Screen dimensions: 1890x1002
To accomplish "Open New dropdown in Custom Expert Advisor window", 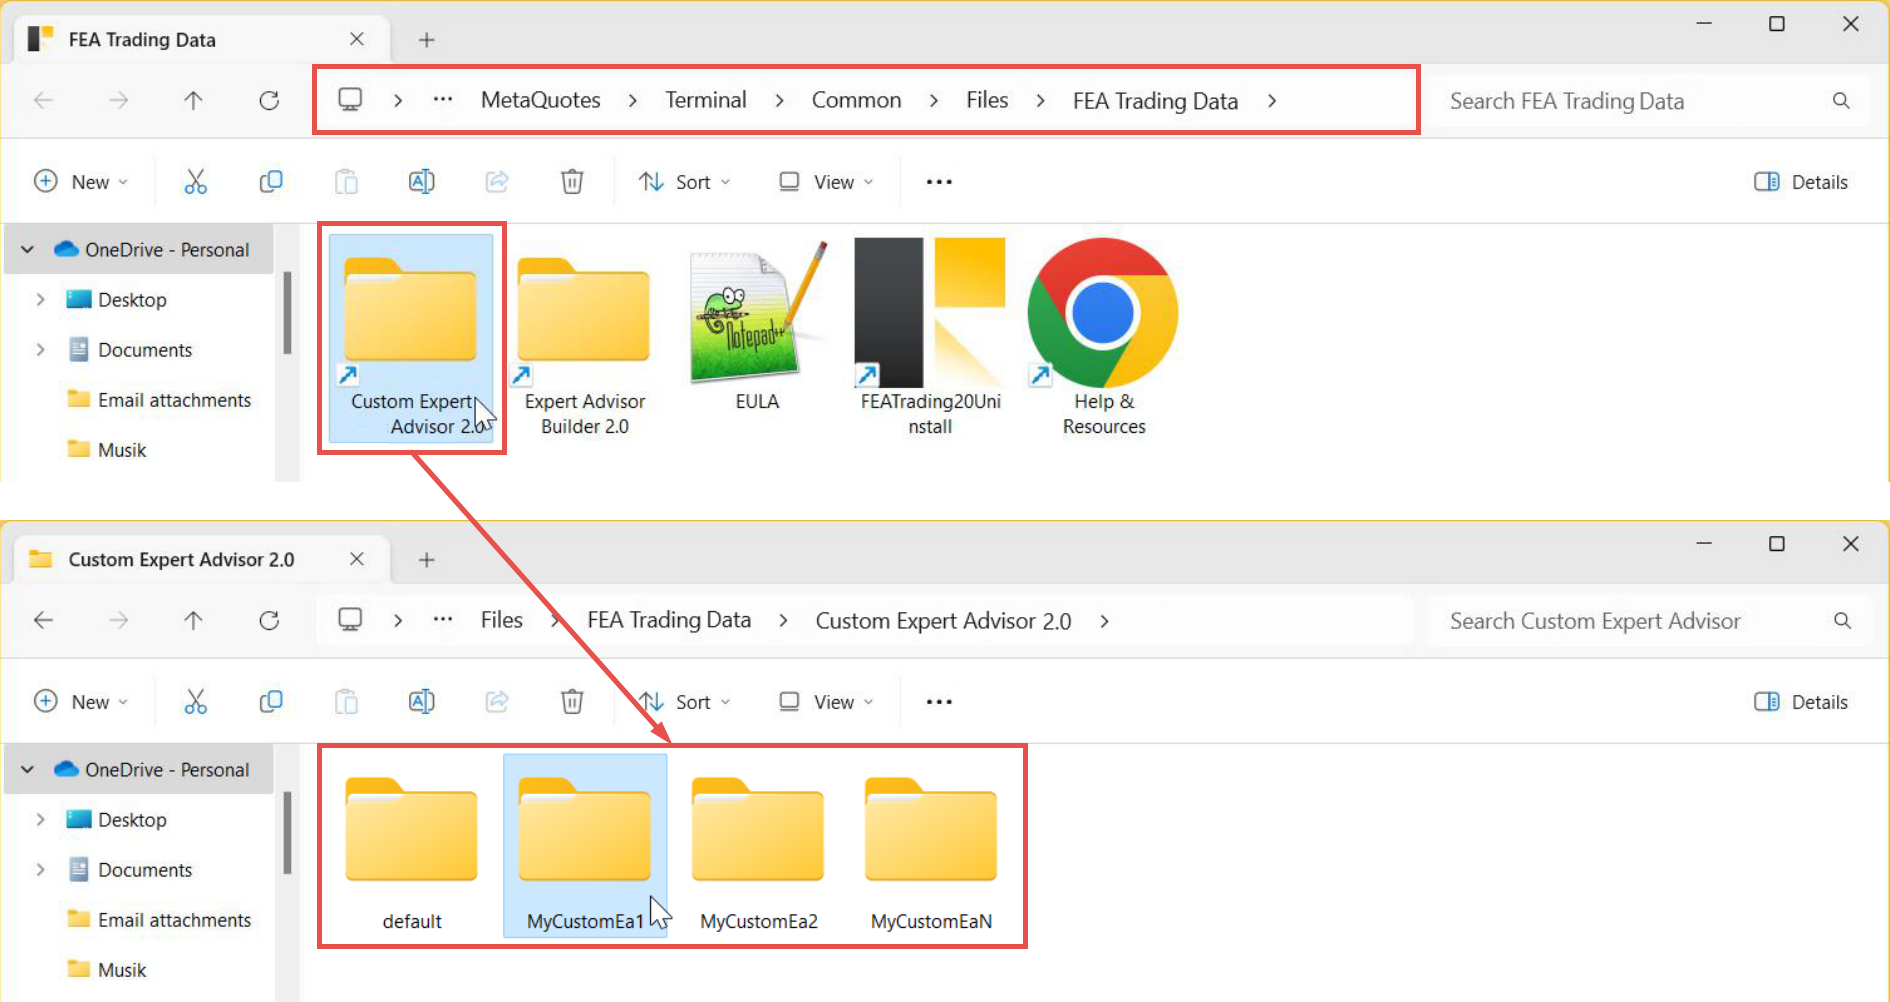I will coord(82,702).
